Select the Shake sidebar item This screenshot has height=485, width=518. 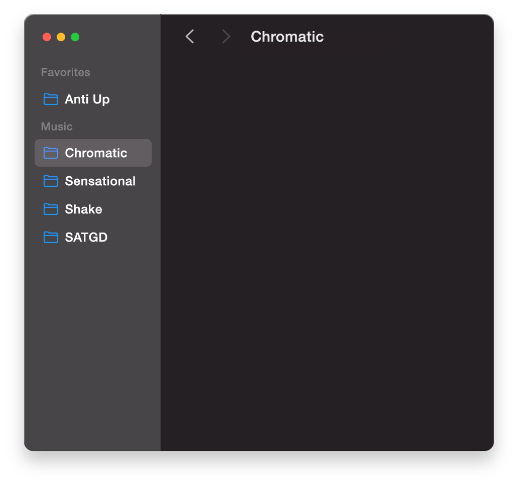click(93, 209)
